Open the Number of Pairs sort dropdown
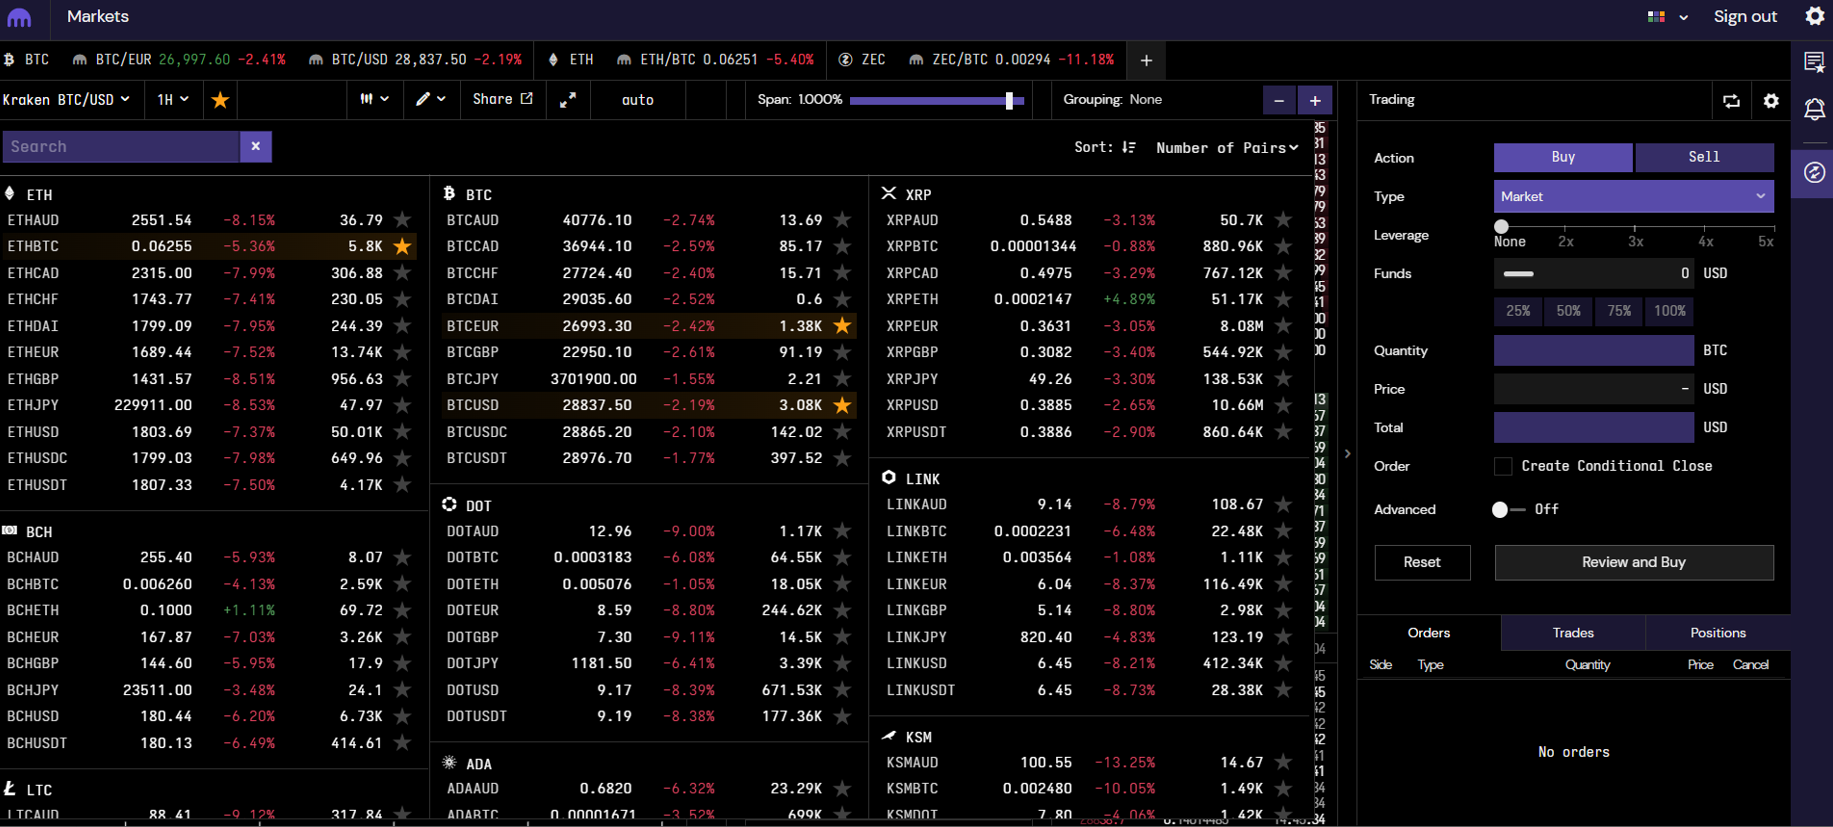Screen dimensions: 1833x827 [1227, 147]
